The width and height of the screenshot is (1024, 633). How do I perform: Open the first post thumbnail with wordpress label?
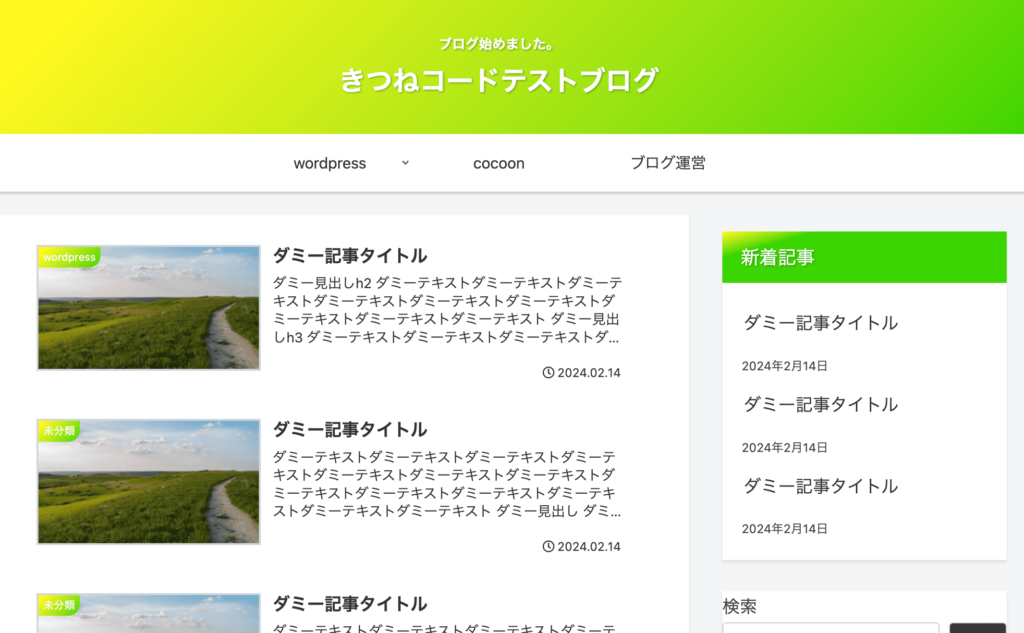coord(149,308)
